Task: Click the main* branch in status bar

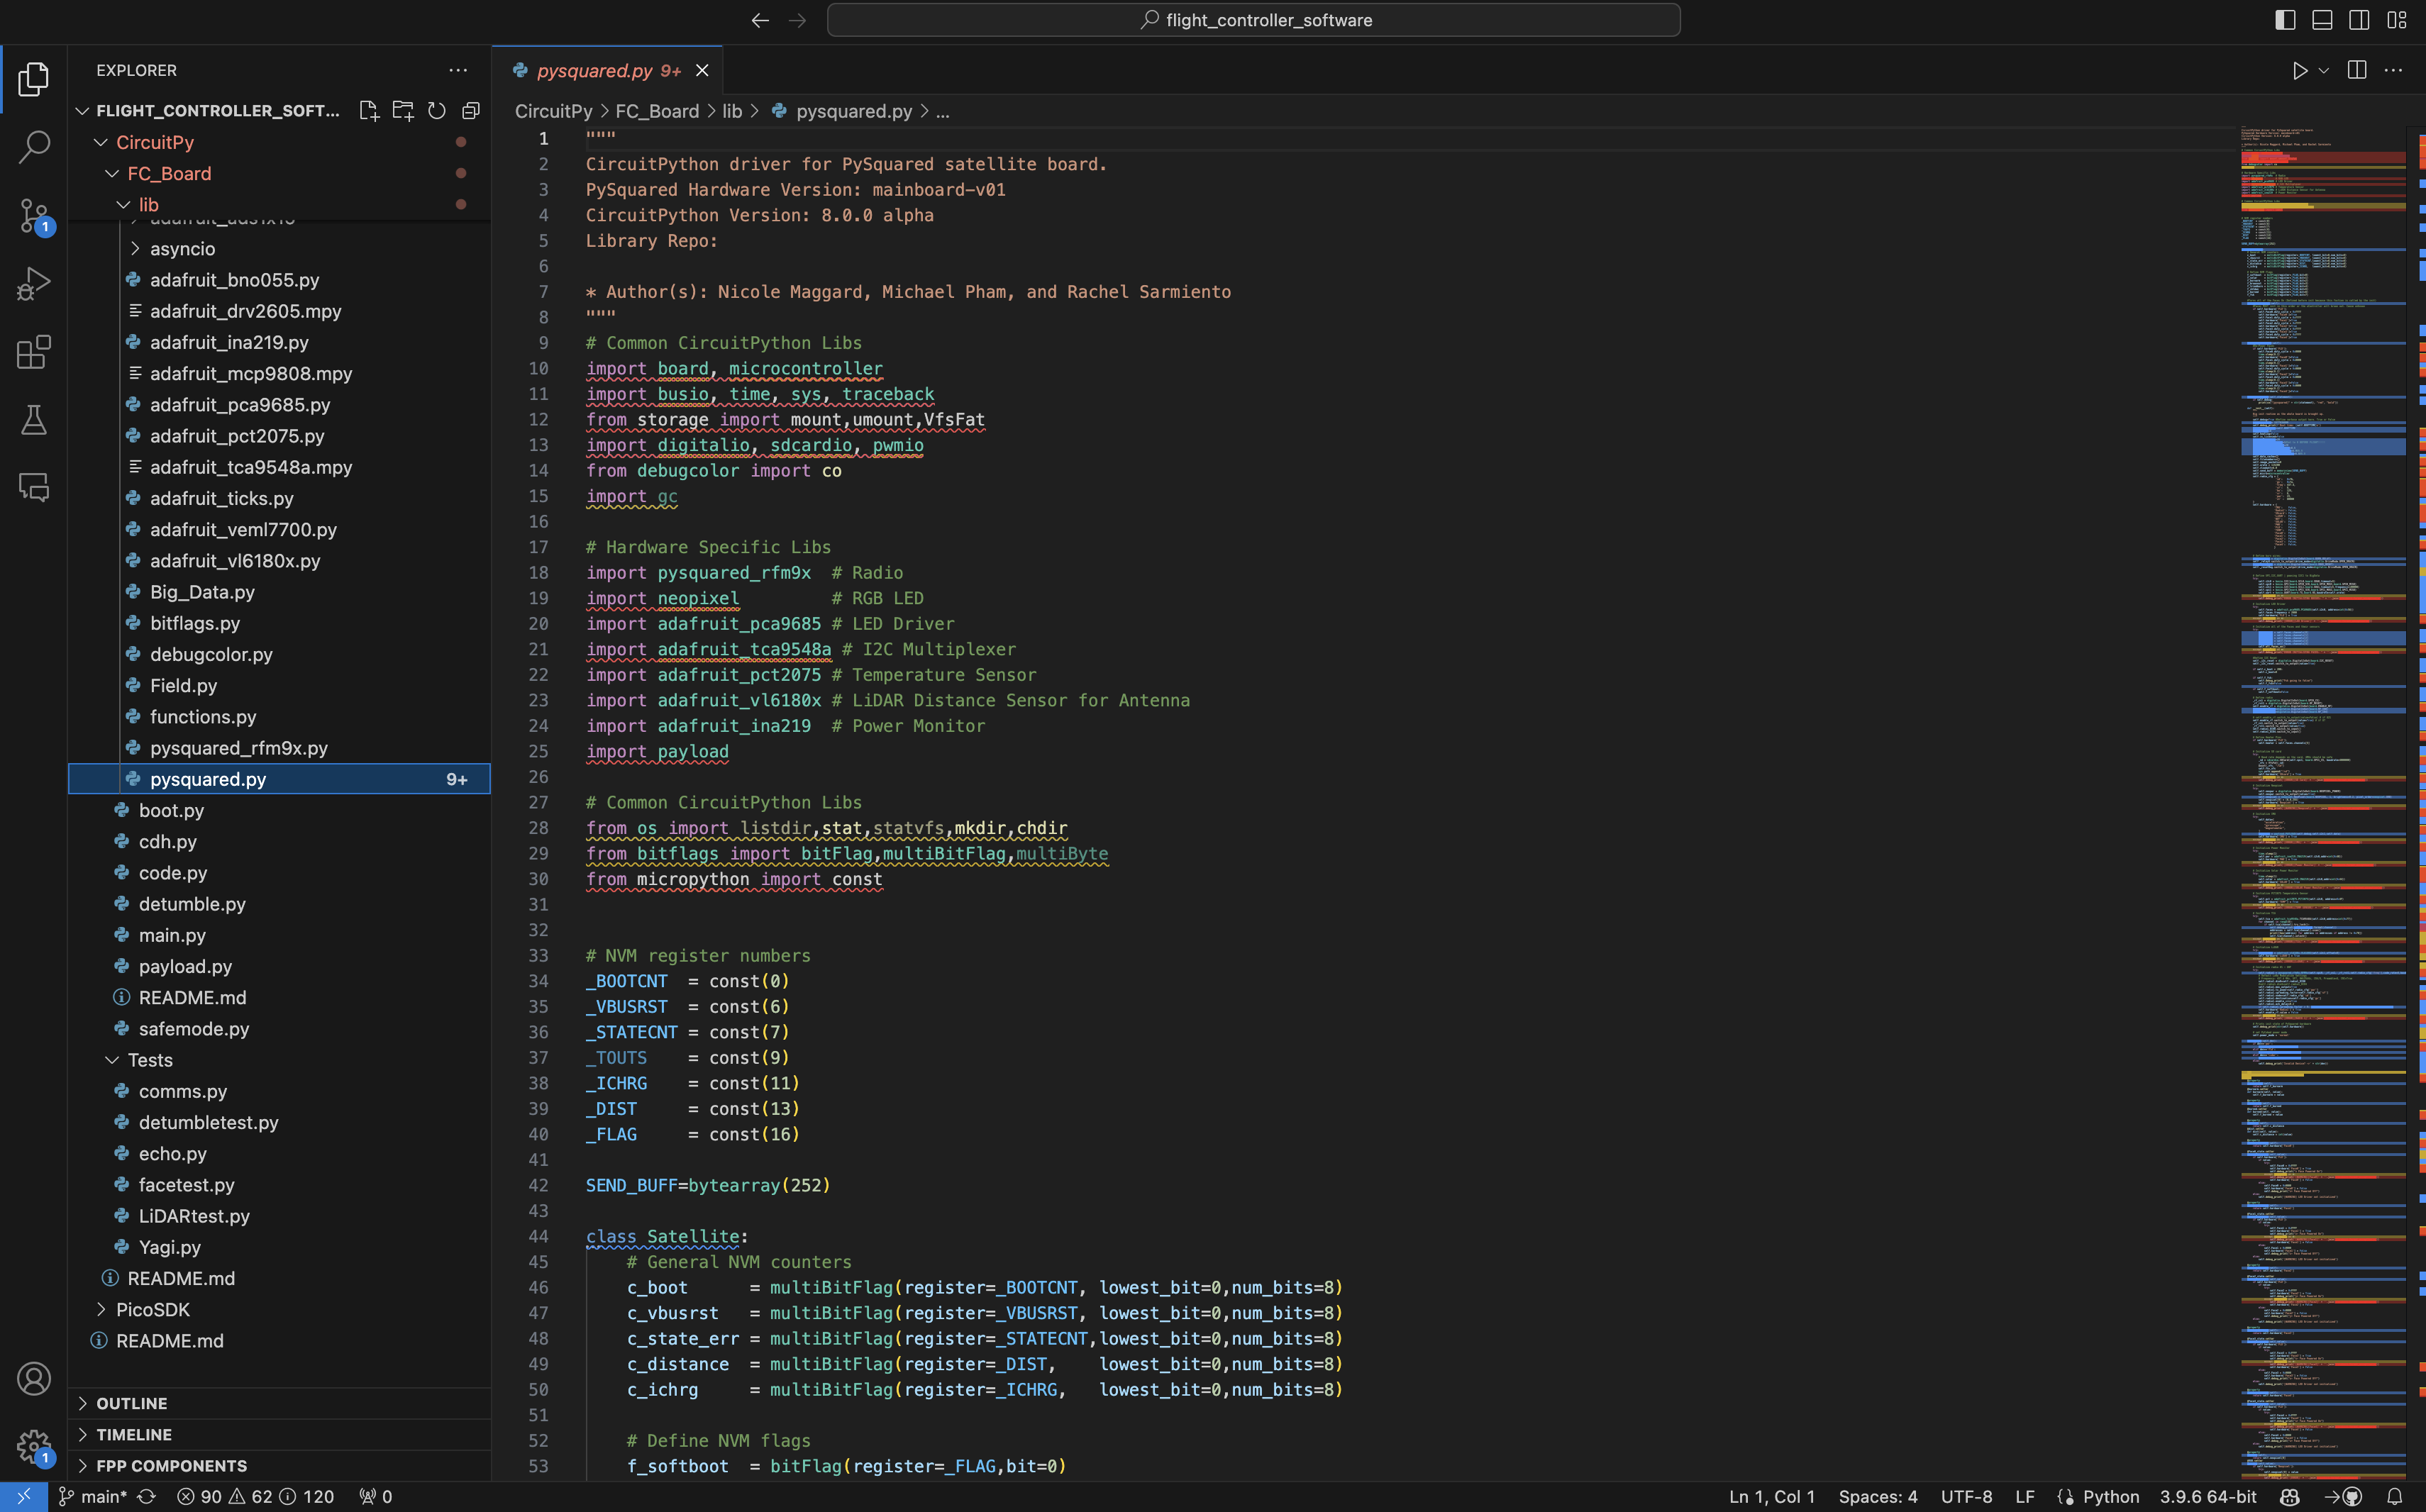Action: (x=93, y=1497)
